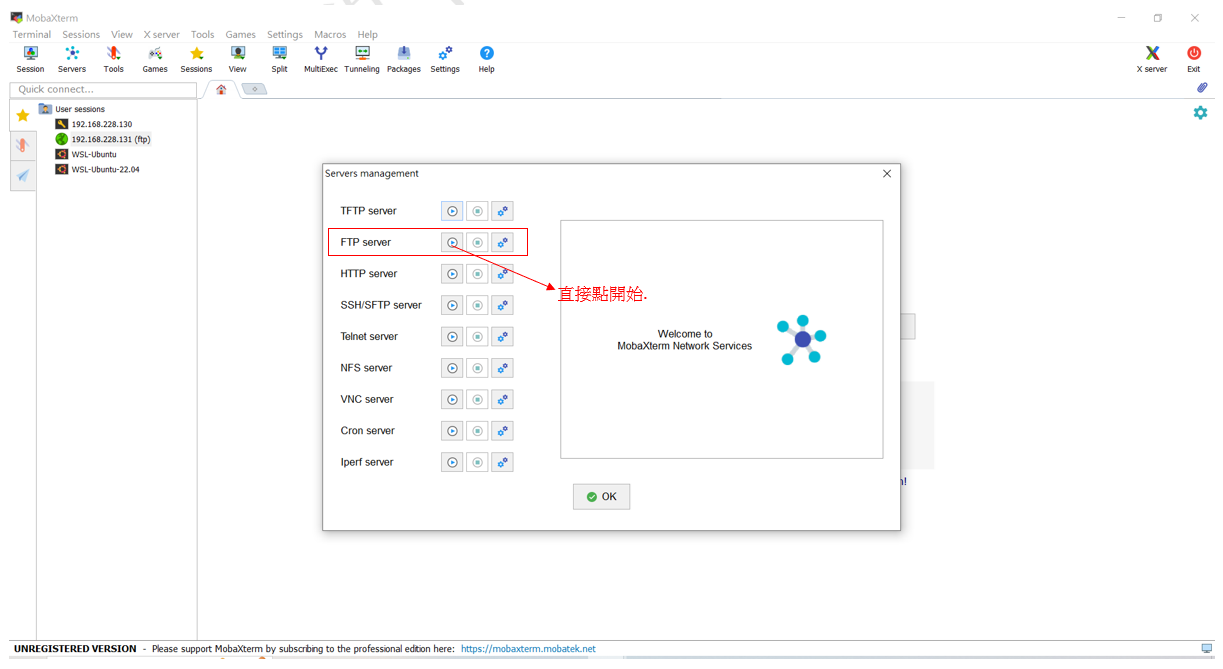Image resolution: width=1223 pixels, height=669 pixels.
Task: Stop the TFTP server
Action: click(477, 211)
